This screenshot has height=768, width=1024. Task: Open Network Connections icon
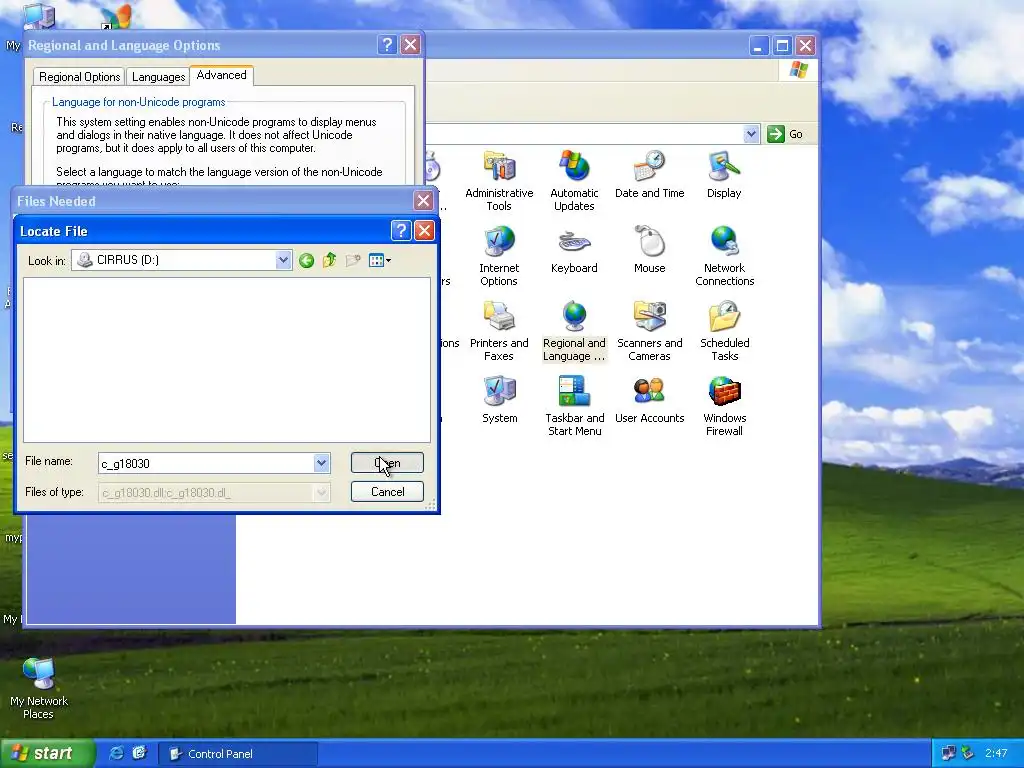724,256
